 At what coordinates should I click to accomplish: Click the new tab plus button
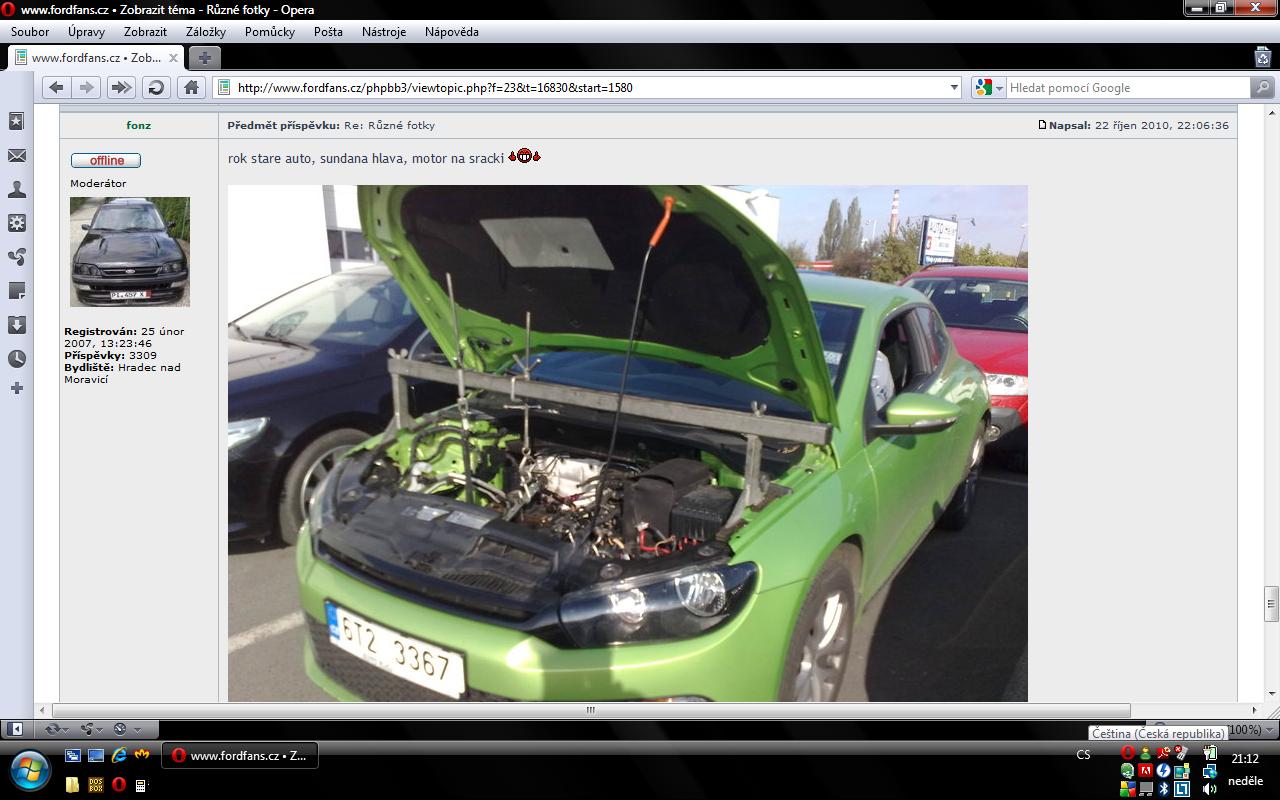coord(203,58)
